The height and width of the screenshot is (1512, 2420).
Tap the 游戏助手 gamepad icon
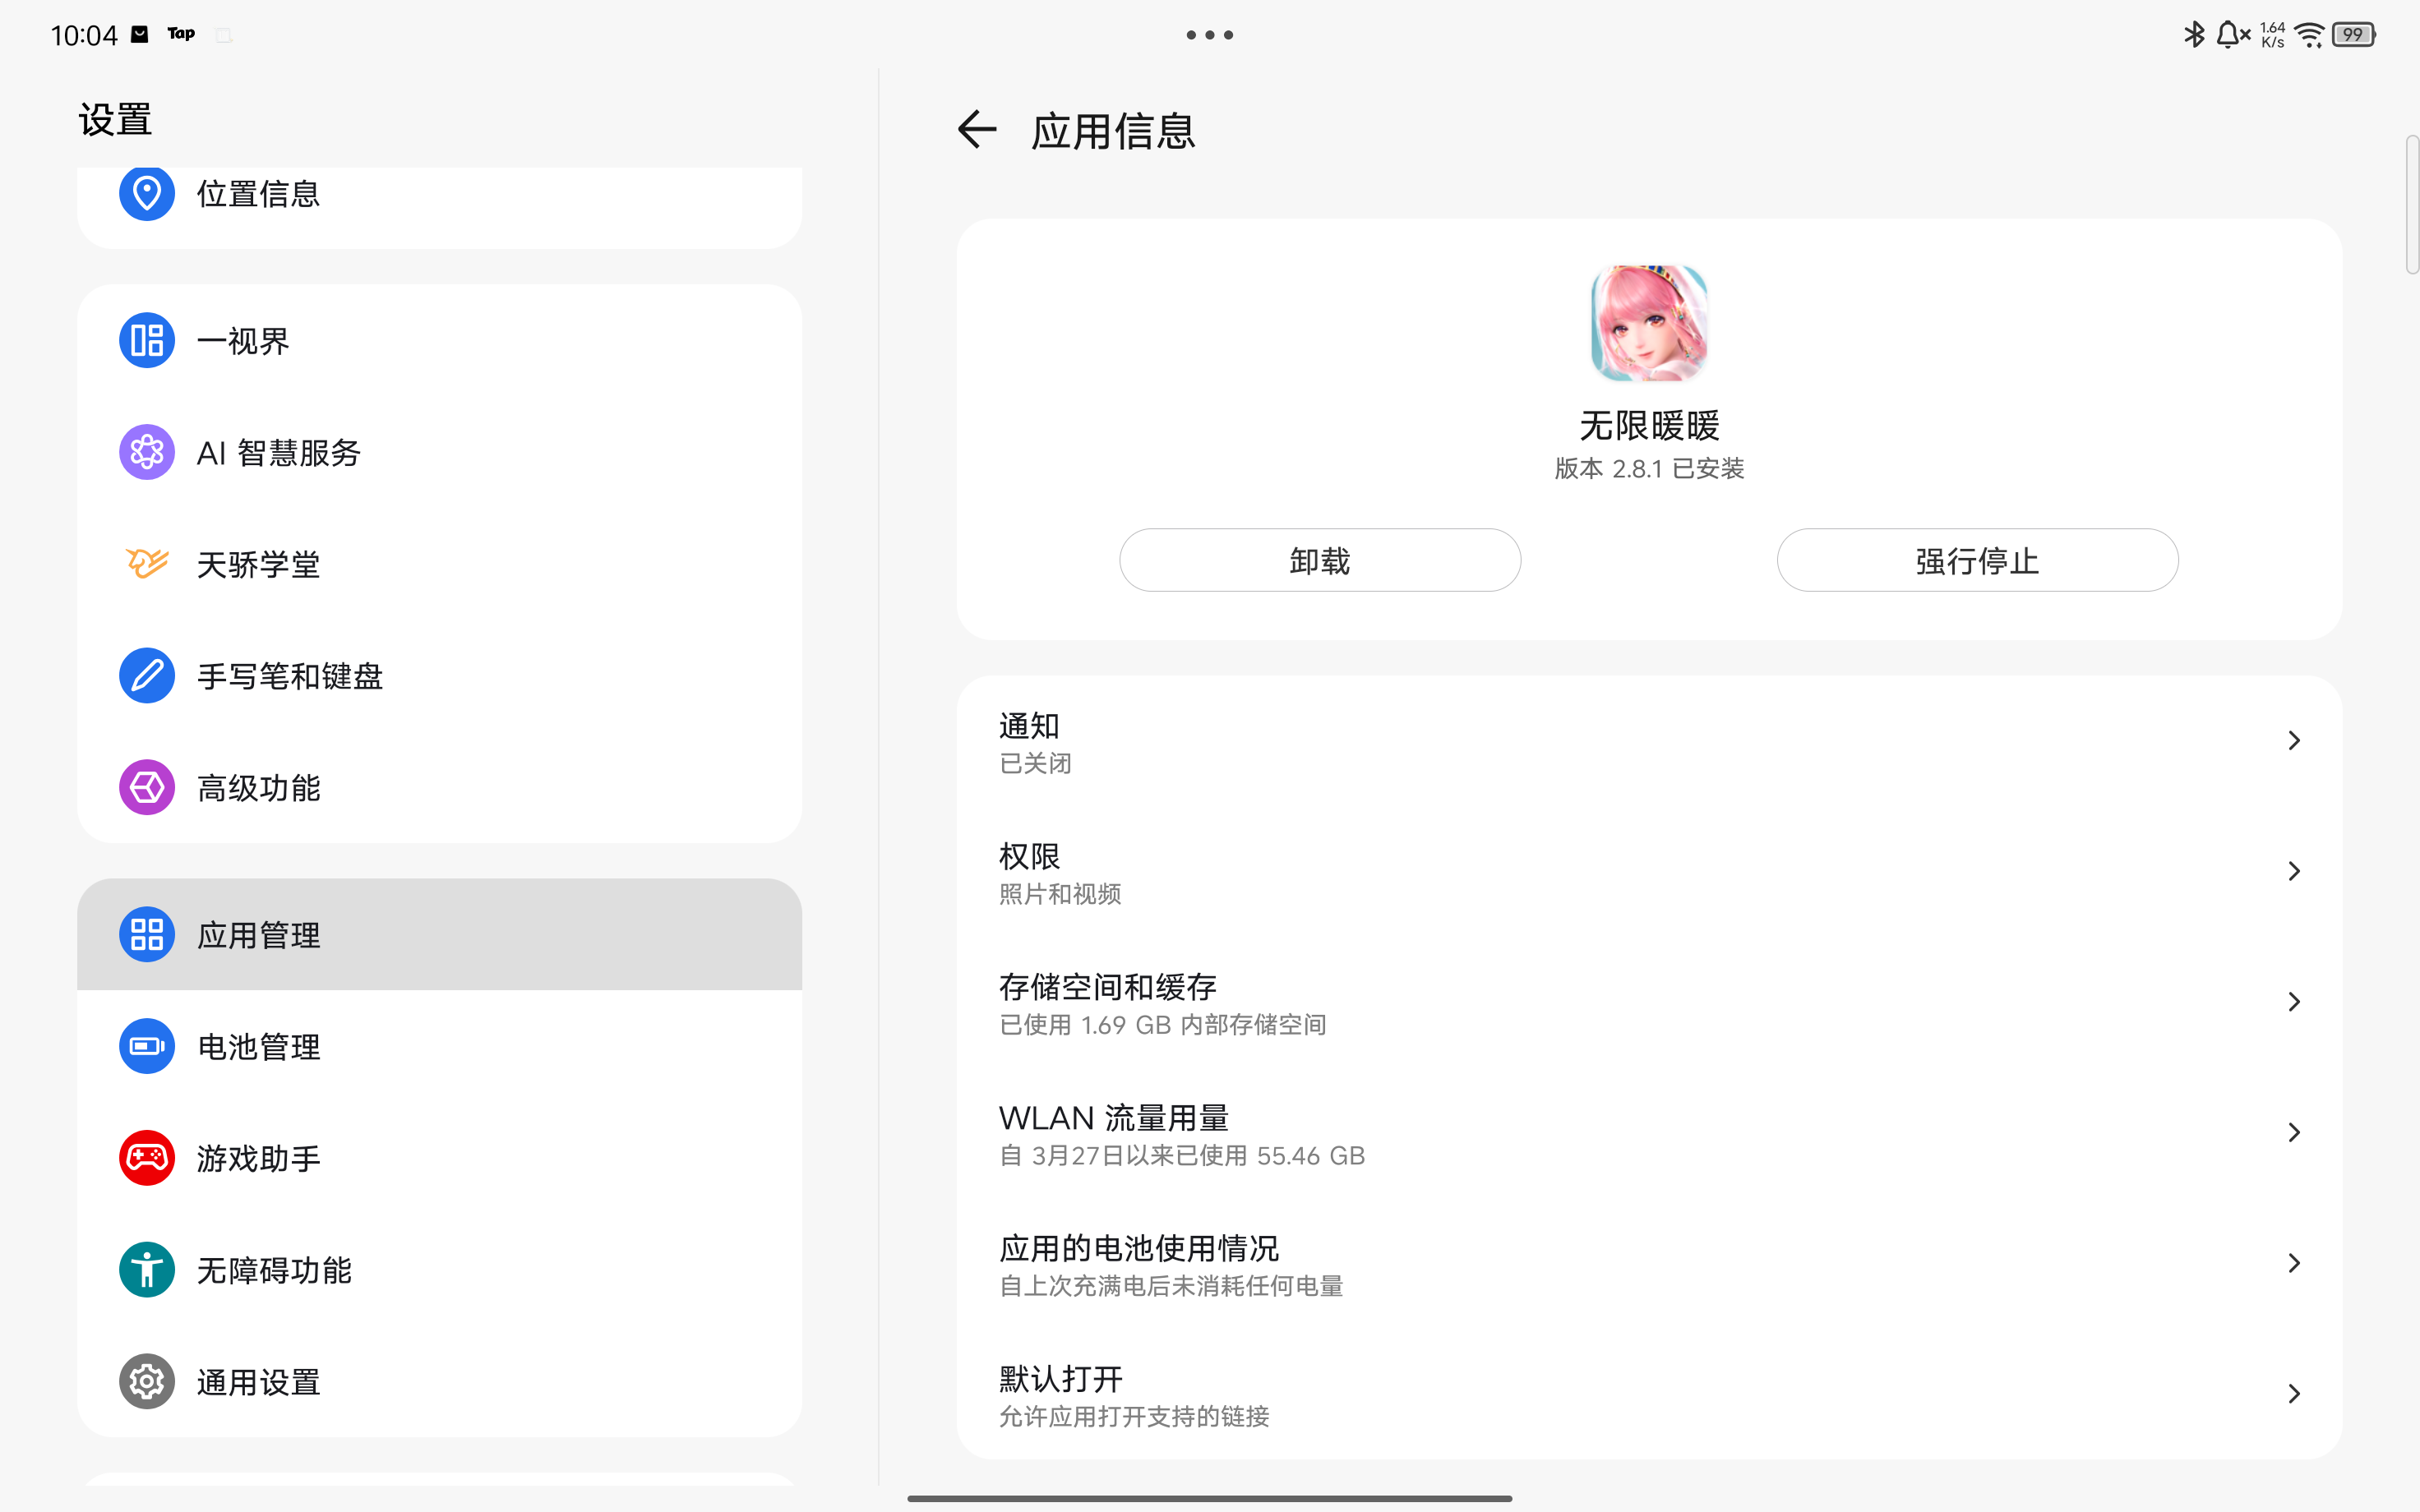(x=147, y=1158)
